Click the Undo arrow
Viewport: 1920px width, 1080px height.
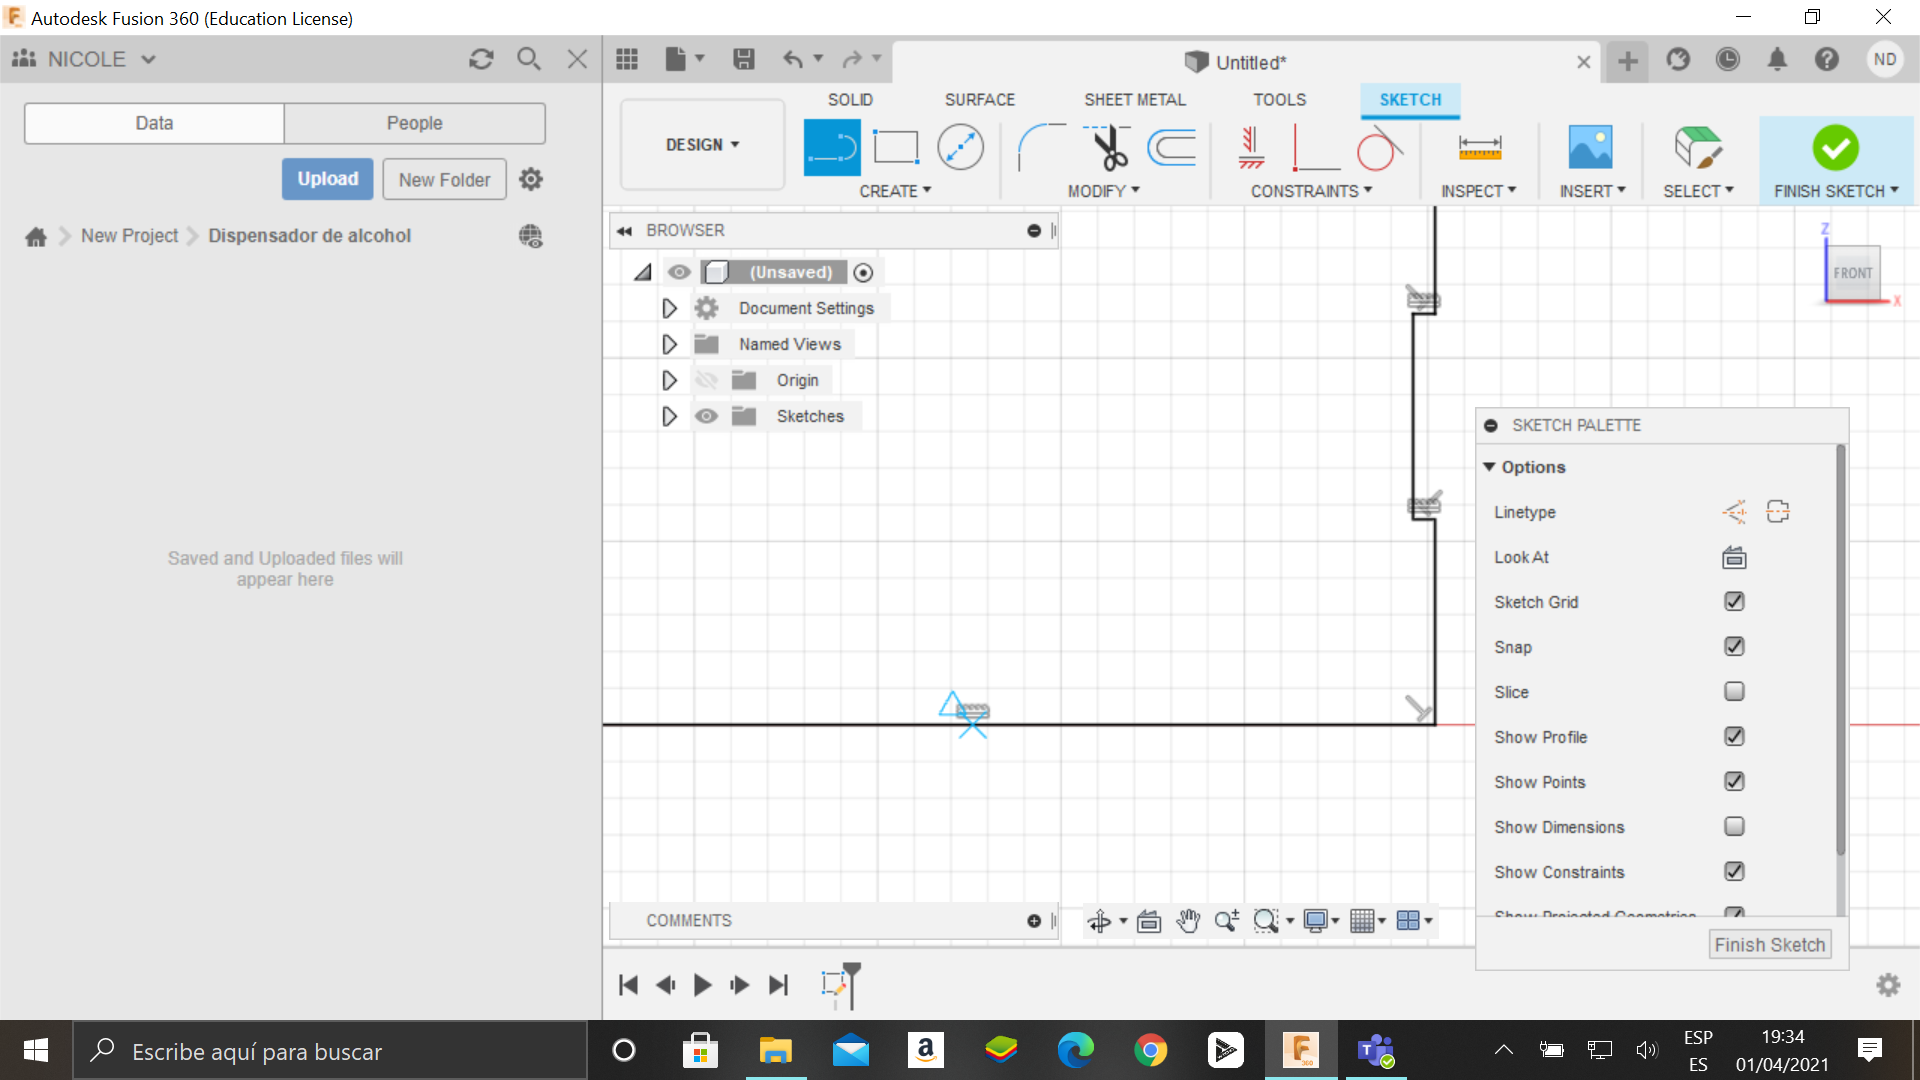tap(793, 60)
